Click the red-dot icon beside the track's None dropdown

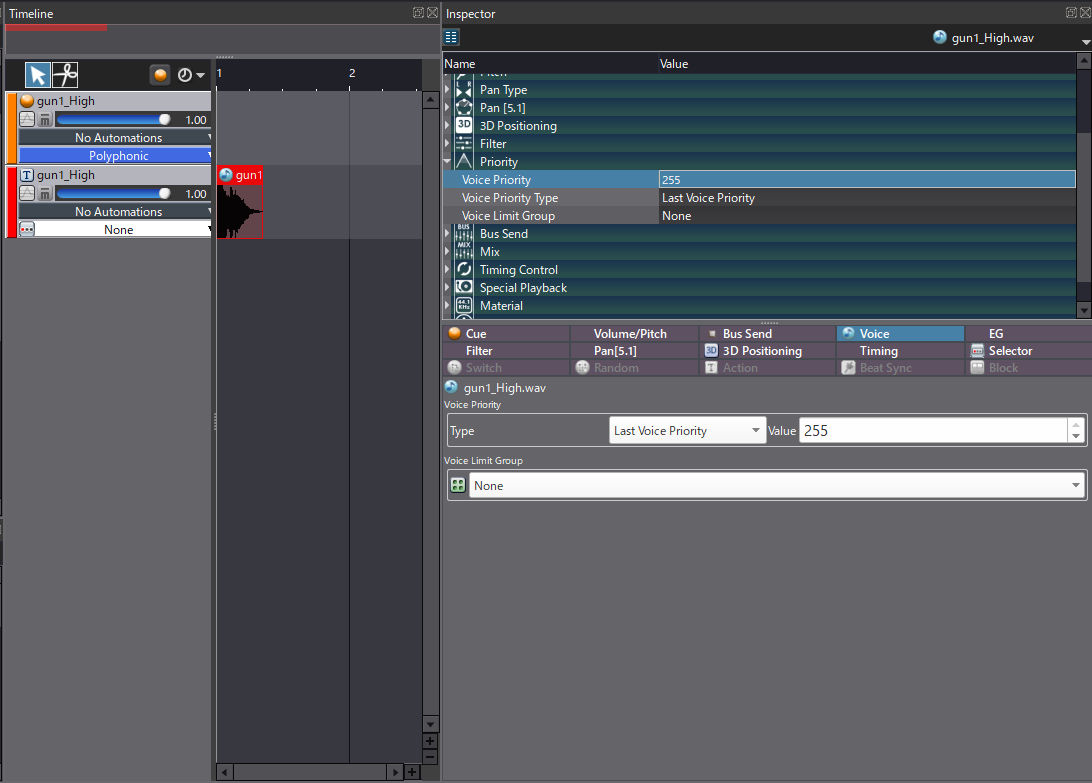pyautogui.click(x=27, y=229)
